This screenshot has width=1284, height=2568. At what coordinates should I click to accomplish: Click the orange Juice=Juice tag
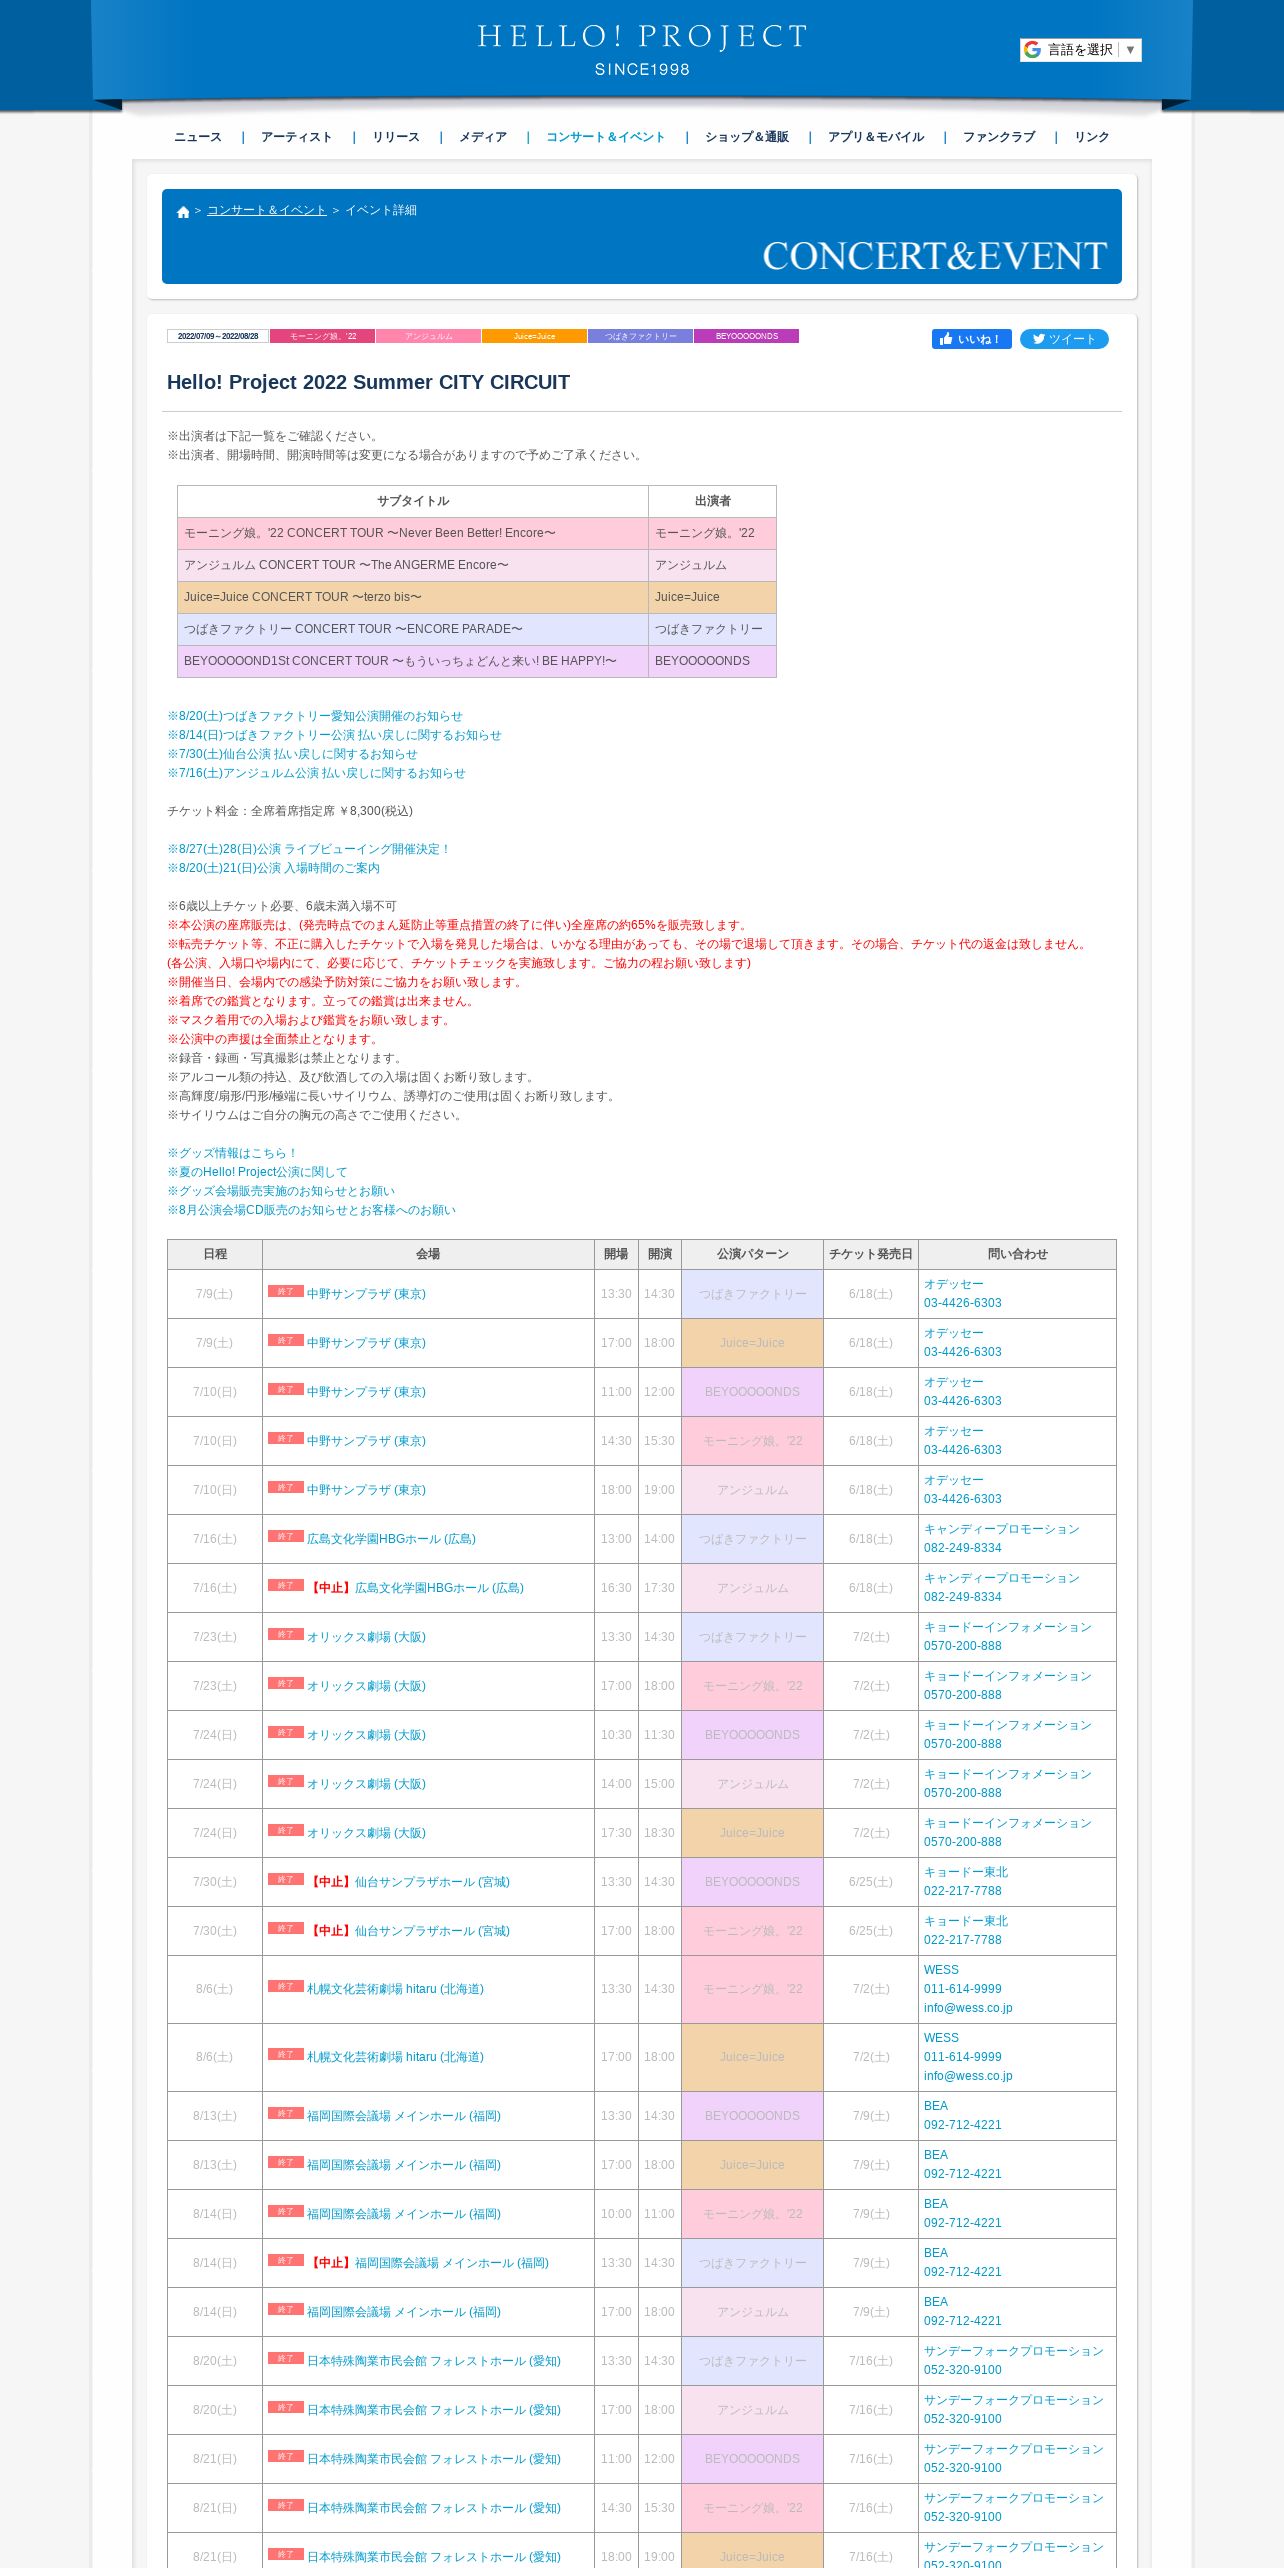click(x=534, y=336)
